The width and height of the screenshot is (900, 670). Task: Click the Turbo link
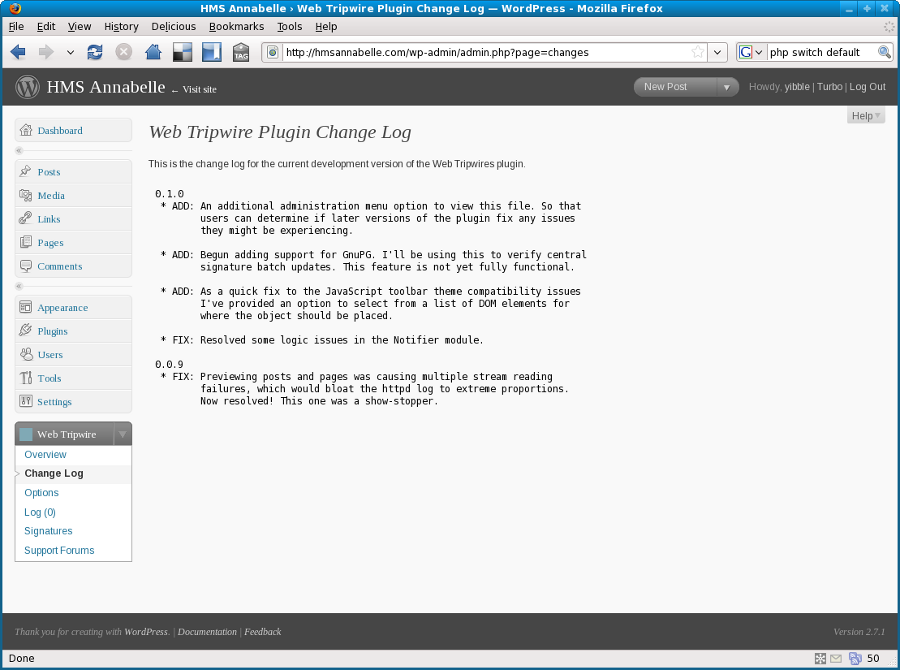829,87
